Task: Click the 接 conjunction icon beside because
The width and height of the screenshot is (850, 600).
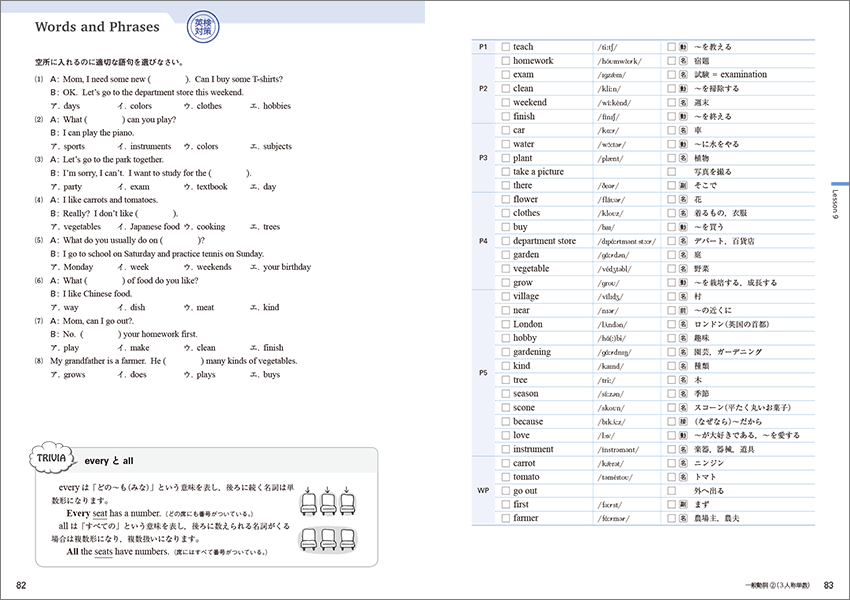Action: 682,422
